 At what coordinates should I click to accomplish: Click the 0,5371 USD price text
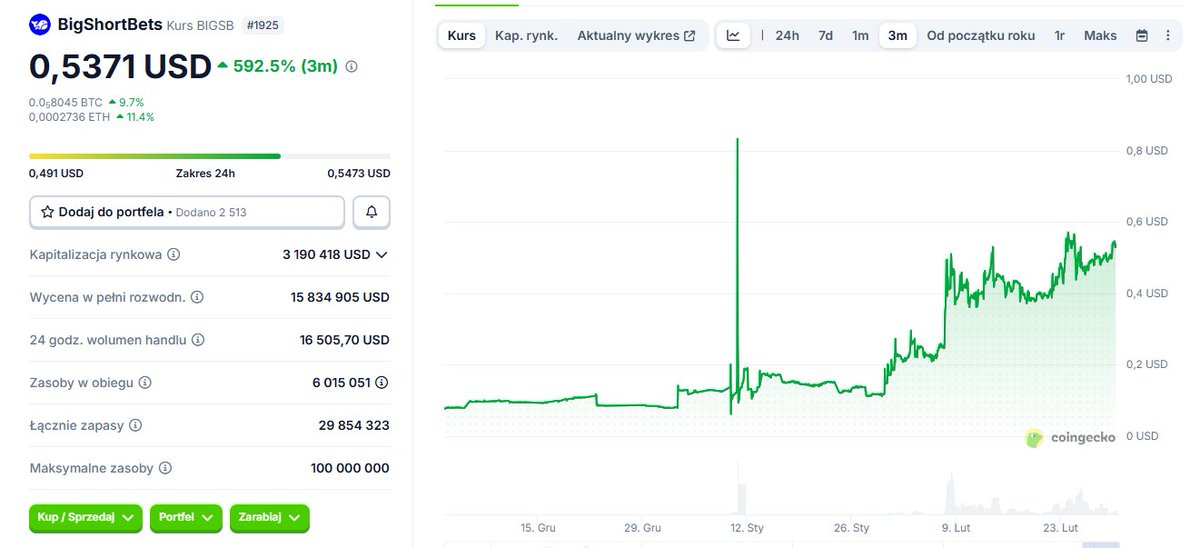pos(120,66)
